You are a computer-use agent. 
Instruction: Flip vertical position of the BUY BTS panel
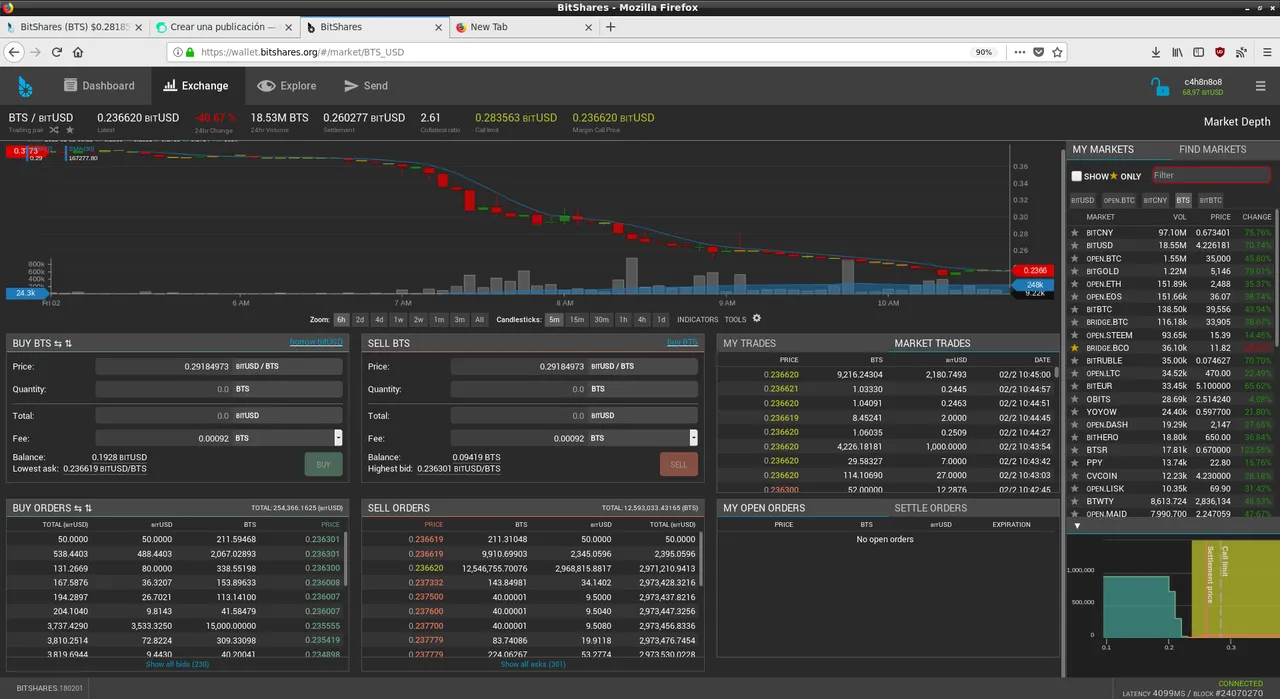point(68,343)
